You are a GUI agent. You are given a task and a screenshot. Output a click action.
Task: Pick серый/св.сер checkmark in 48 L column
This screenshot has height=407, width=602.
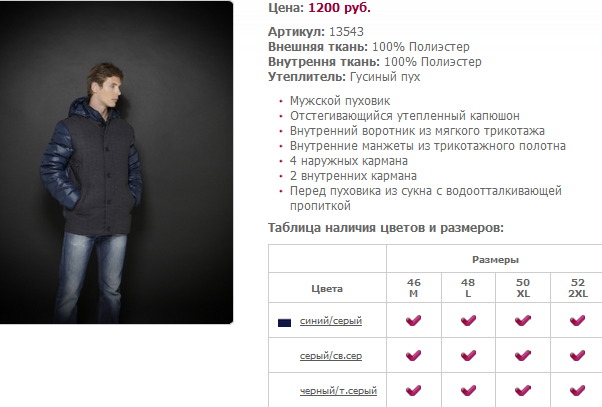tap(467, 355)
